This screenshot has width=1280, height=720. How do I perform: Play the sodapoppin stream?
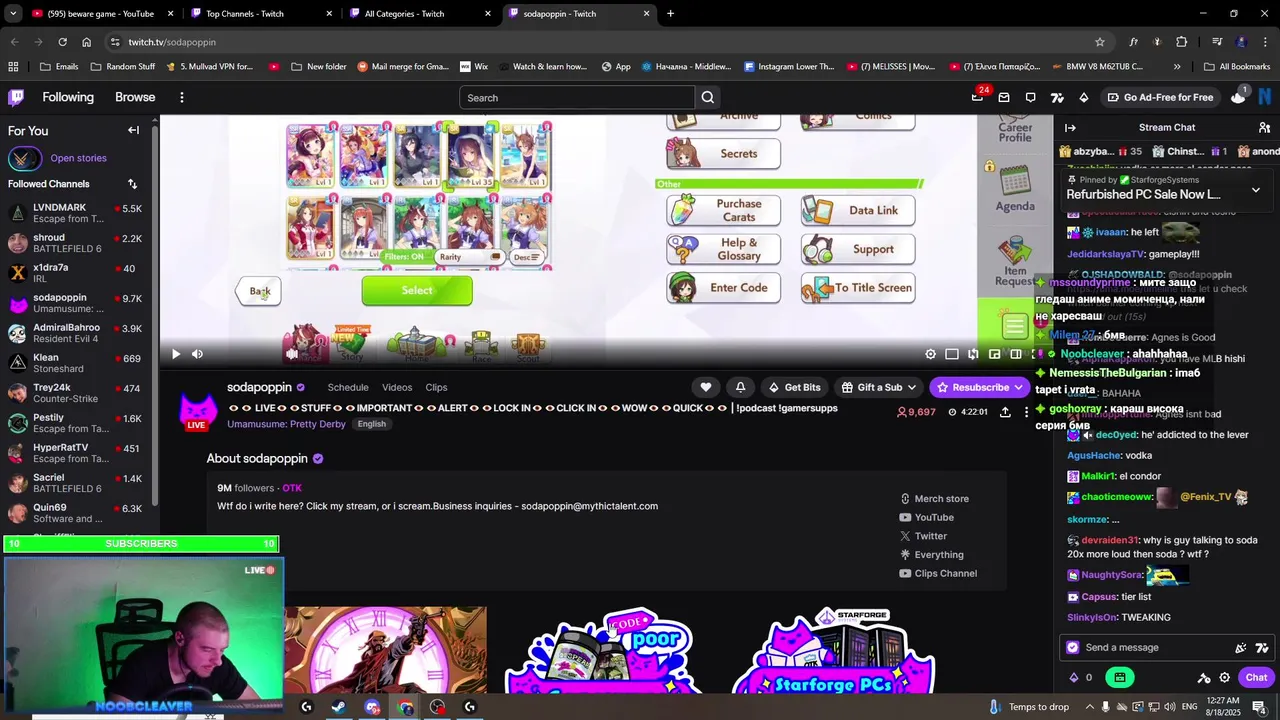click(176, 354)
